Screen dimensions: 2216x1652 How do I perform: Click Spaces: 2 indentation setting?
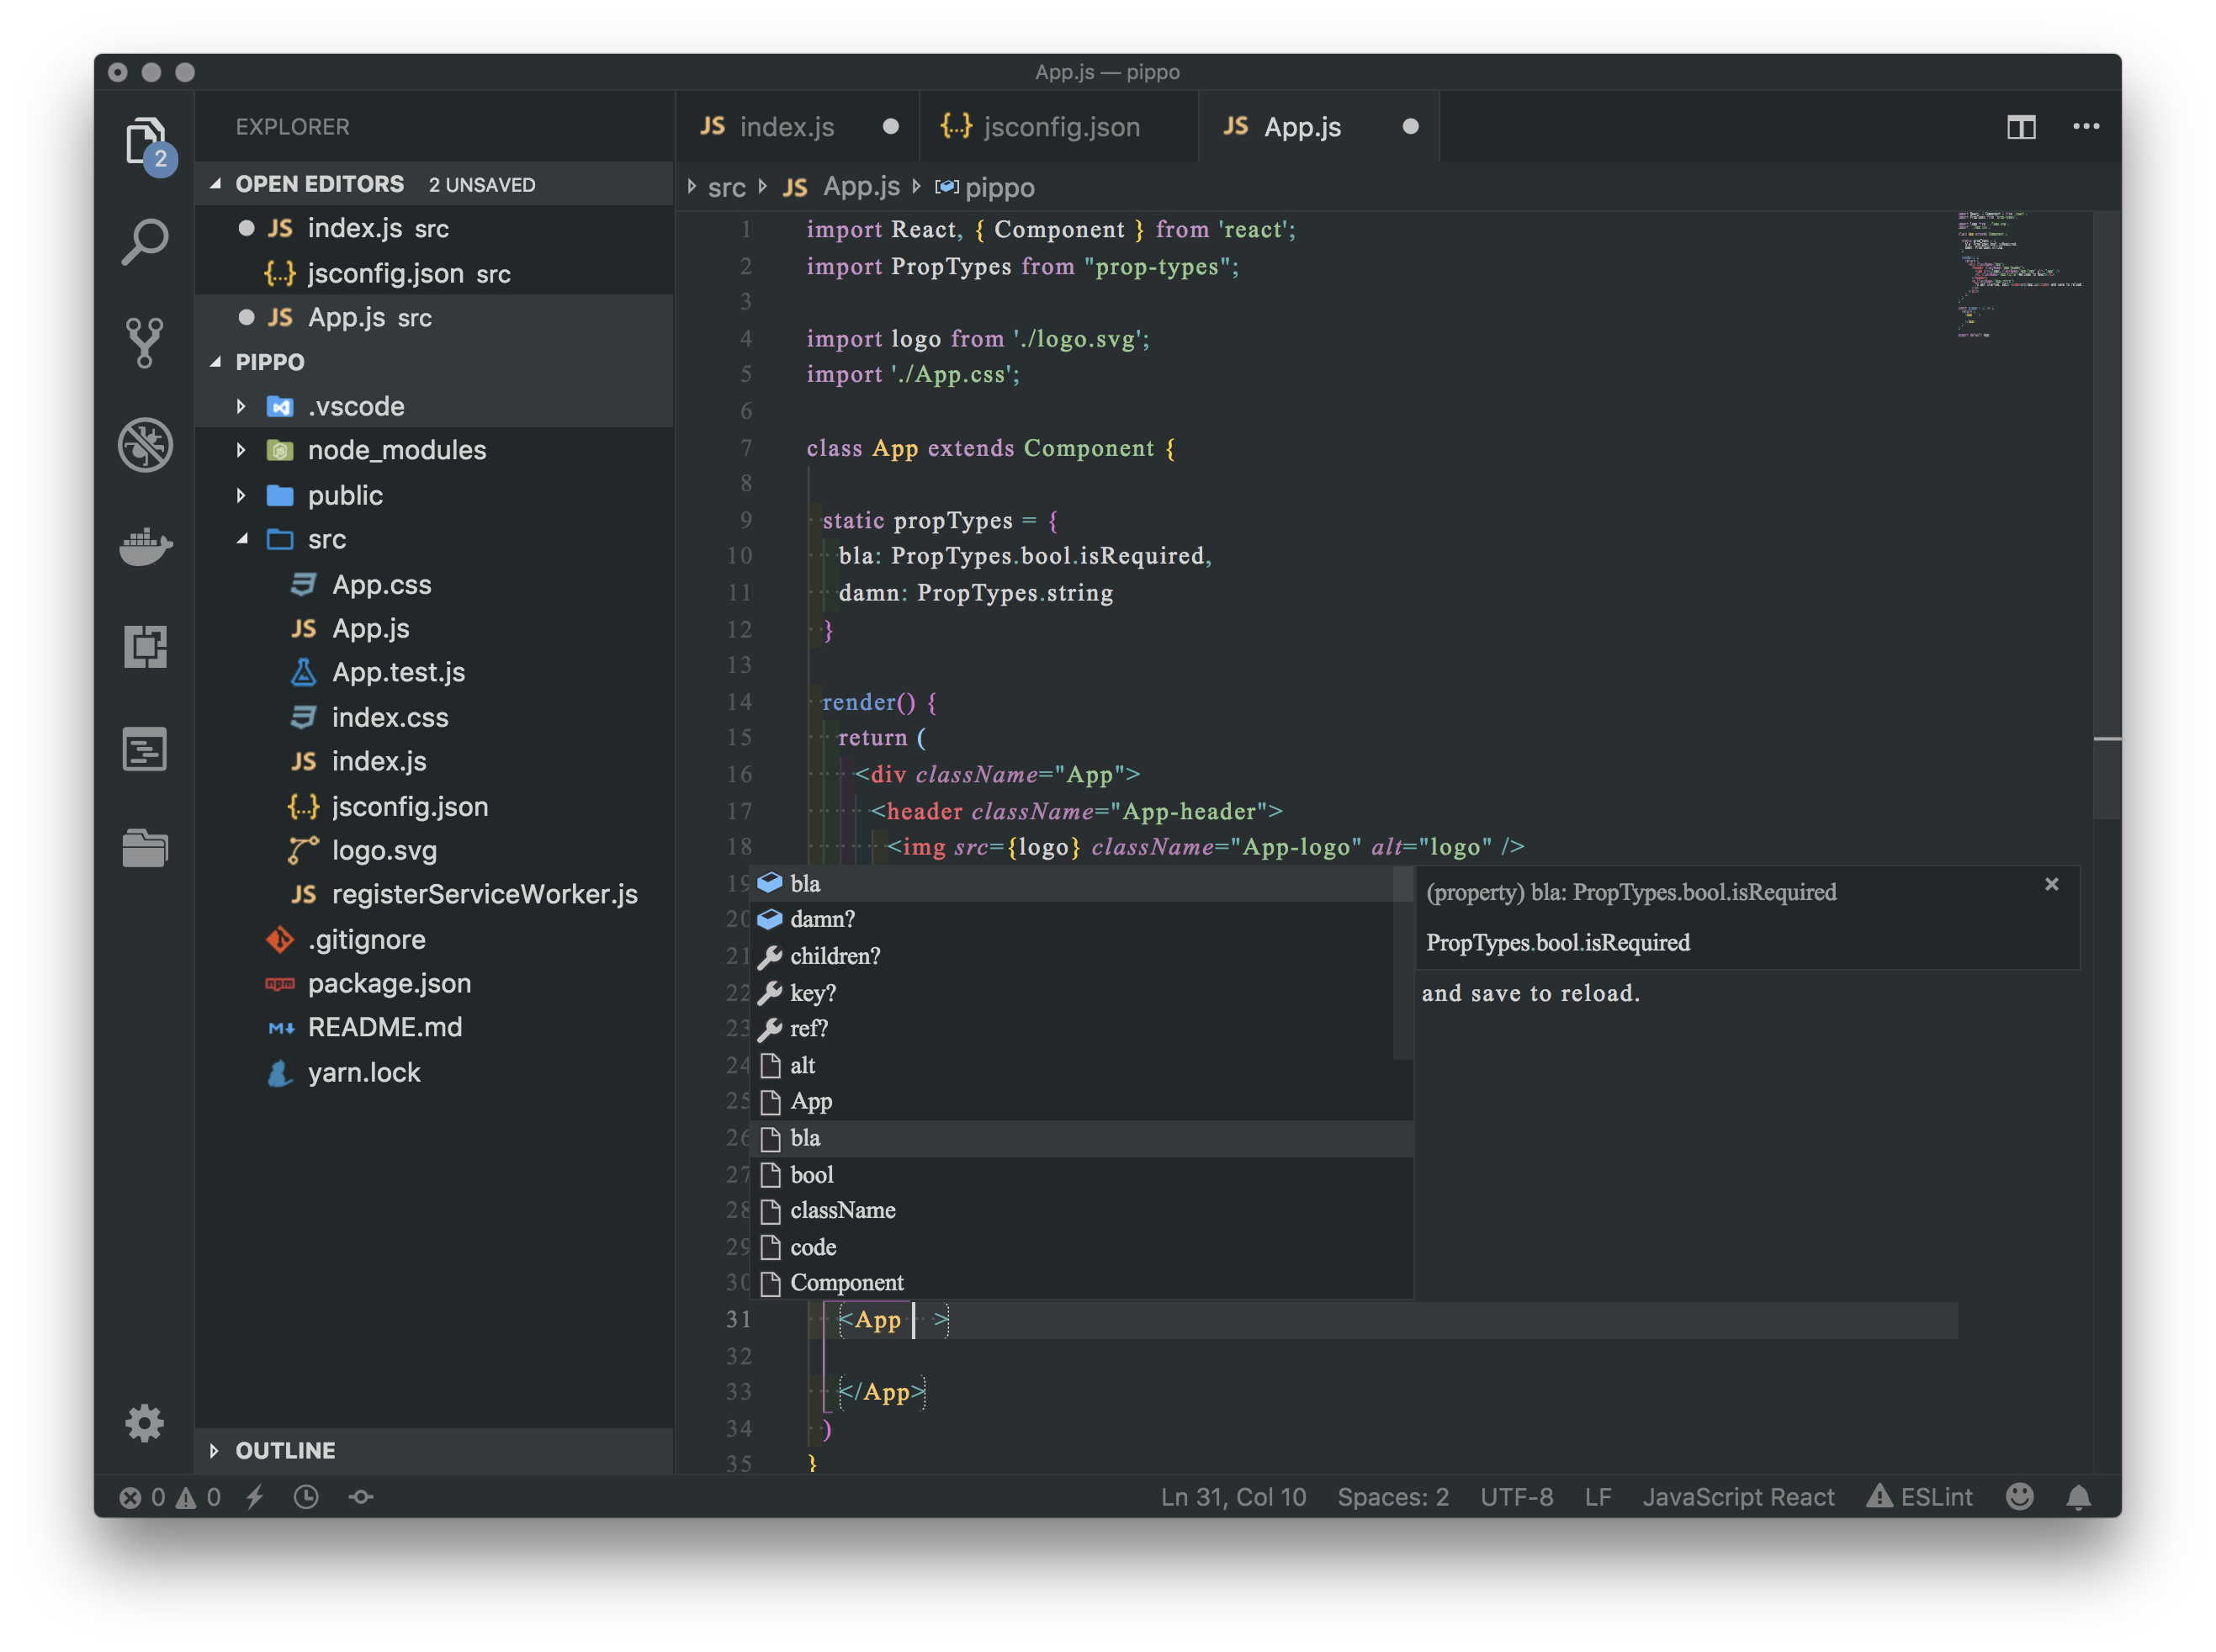click(1393, 1497)
